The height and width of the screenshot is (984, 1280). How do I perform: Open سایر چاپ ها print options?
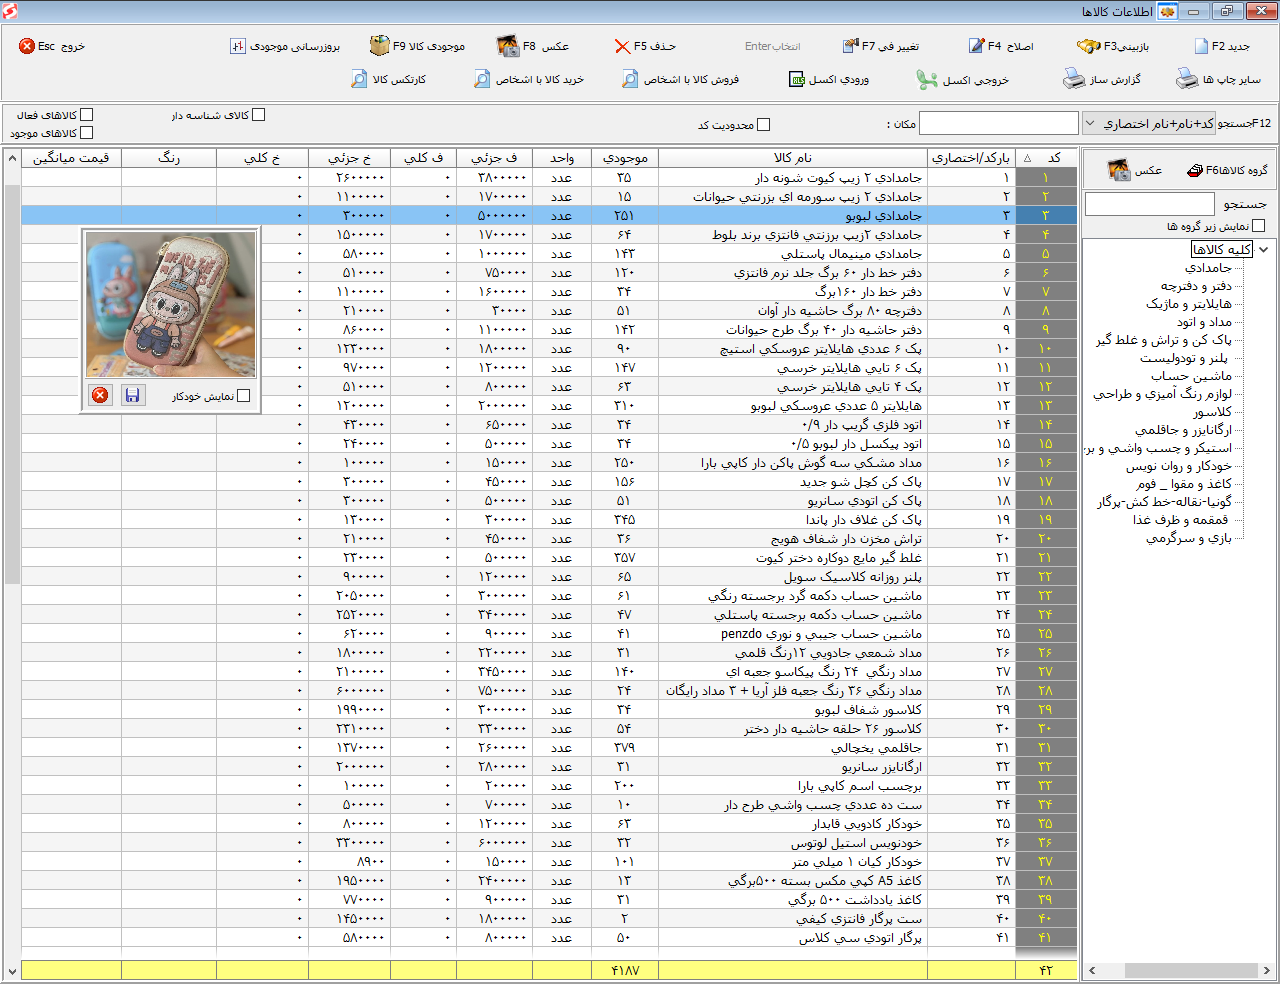tap(1218, 79)
